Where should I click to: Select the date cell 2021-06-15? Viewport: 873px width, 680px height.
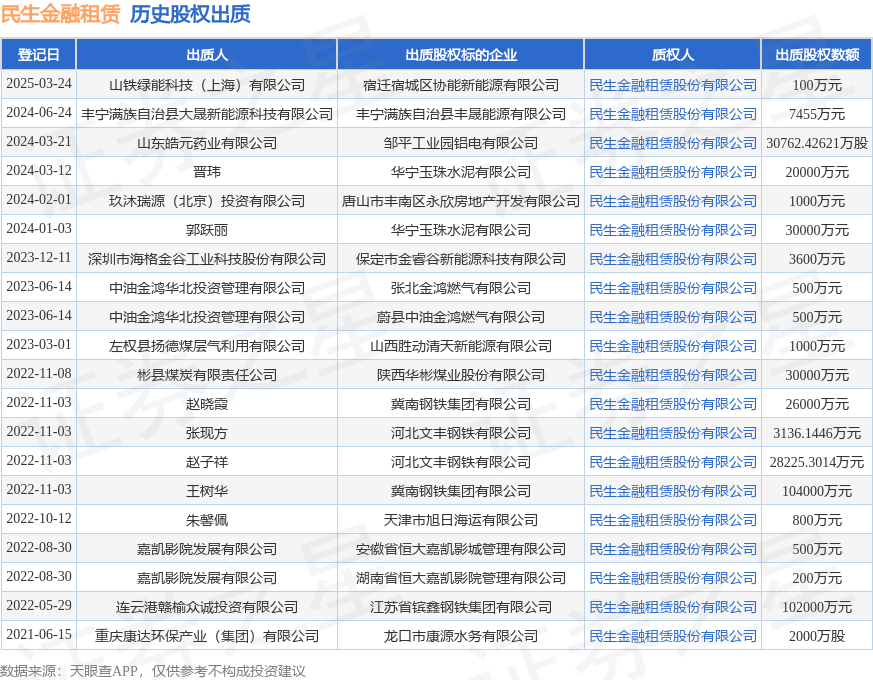39,634
